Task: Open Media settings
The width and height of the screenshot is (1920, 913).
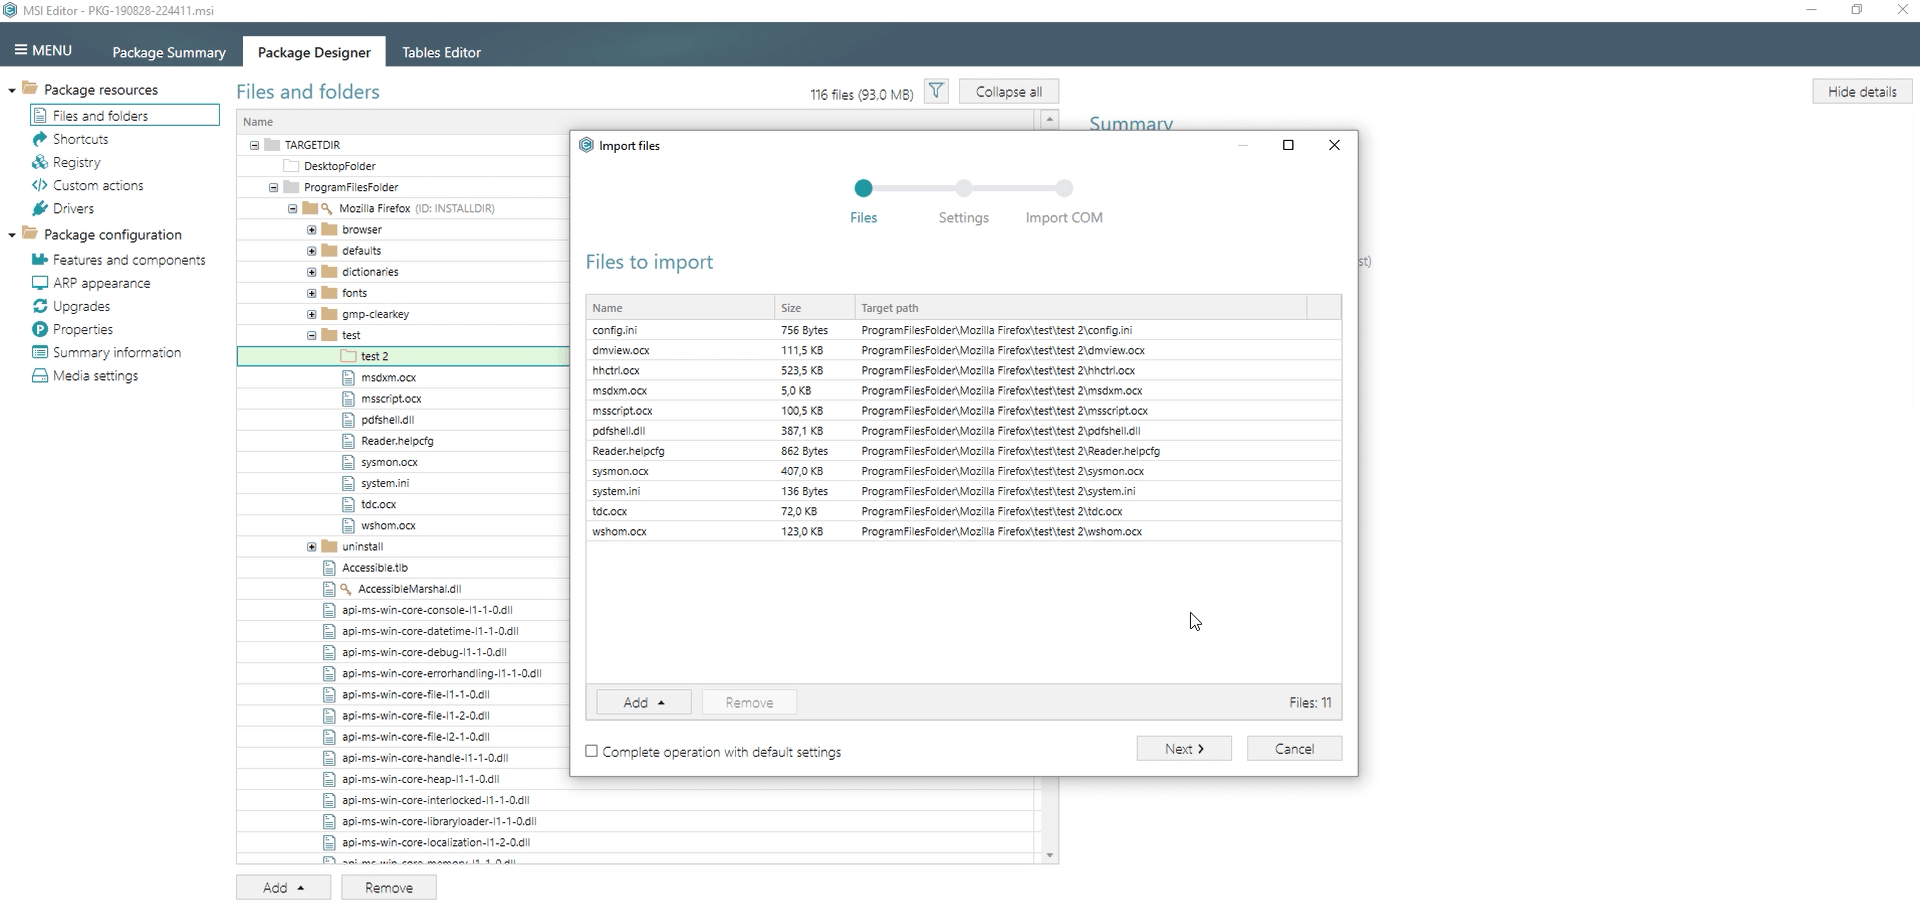Action: pos(95,376)
